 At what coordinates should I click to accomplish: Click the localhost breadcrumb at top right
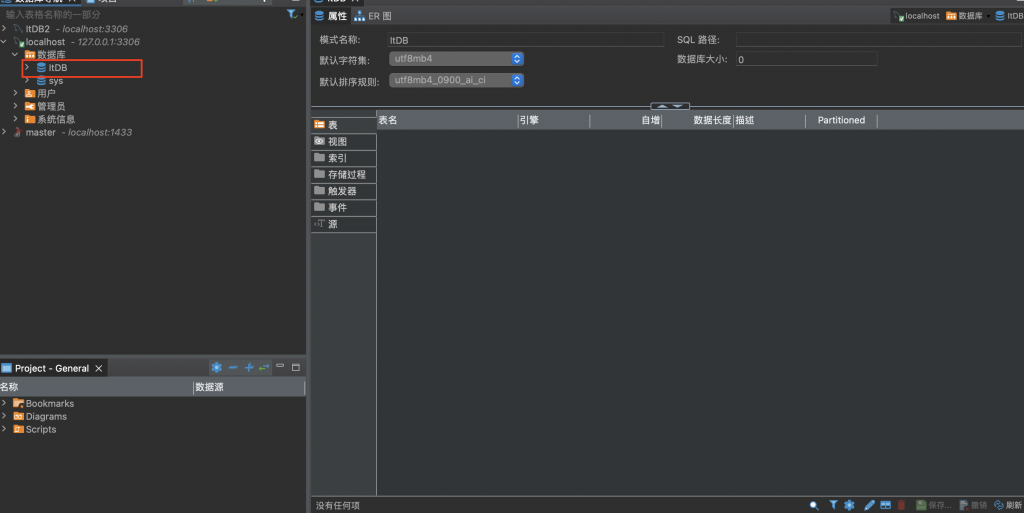point(917,16)
